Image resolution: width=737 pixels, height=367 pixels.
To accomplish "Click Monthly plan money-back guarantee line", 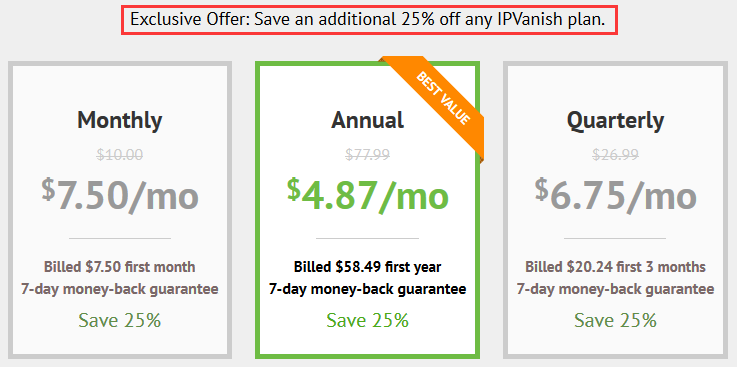I will click(x=120, y=289).
